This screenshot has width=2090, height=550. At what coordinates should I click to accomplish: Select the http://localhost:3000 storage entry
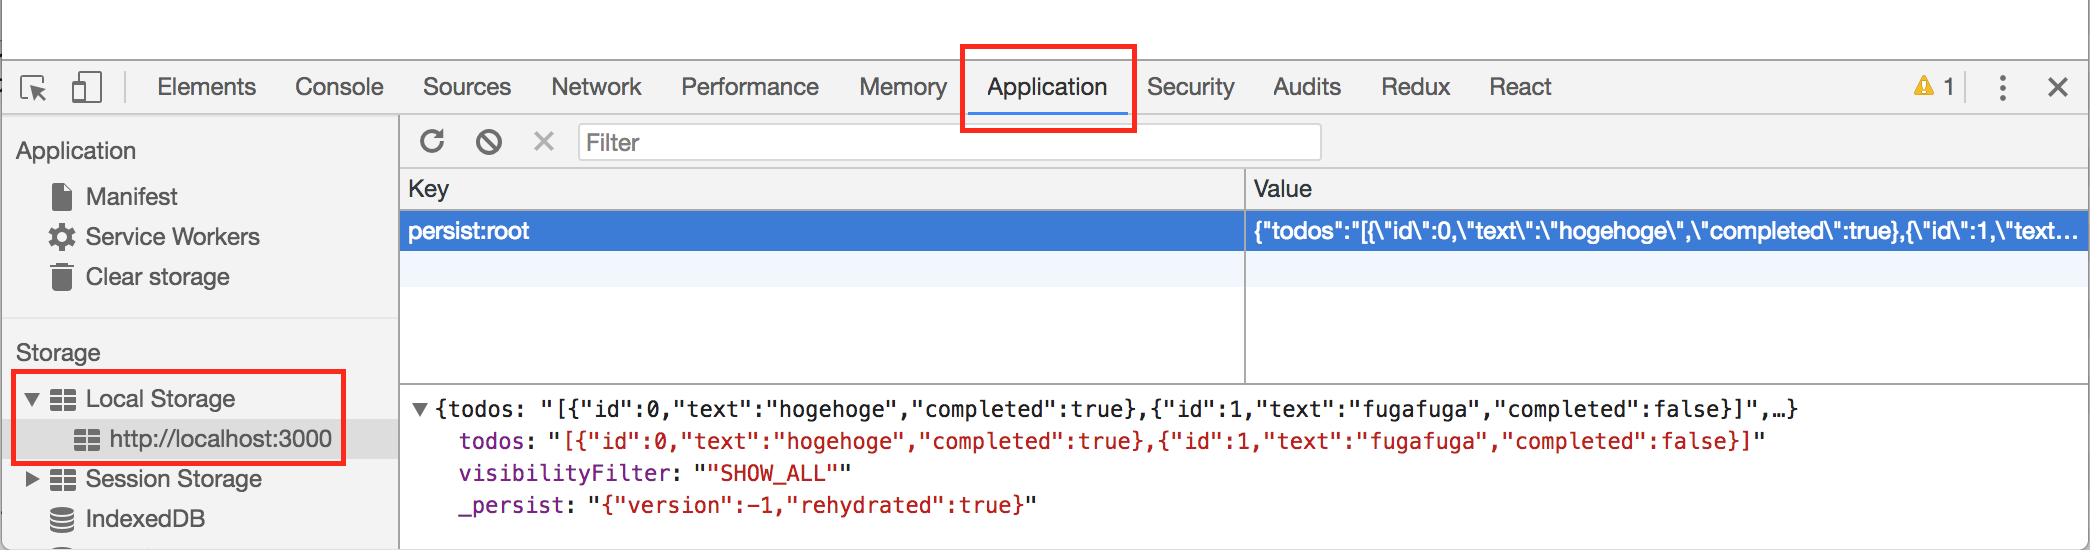220,439
